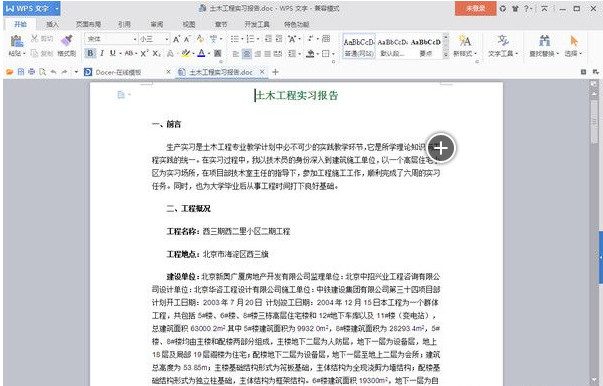Switch to the Docer online templates tab
This screenshot has height=386, width=603.
click(x=118, y=72)
